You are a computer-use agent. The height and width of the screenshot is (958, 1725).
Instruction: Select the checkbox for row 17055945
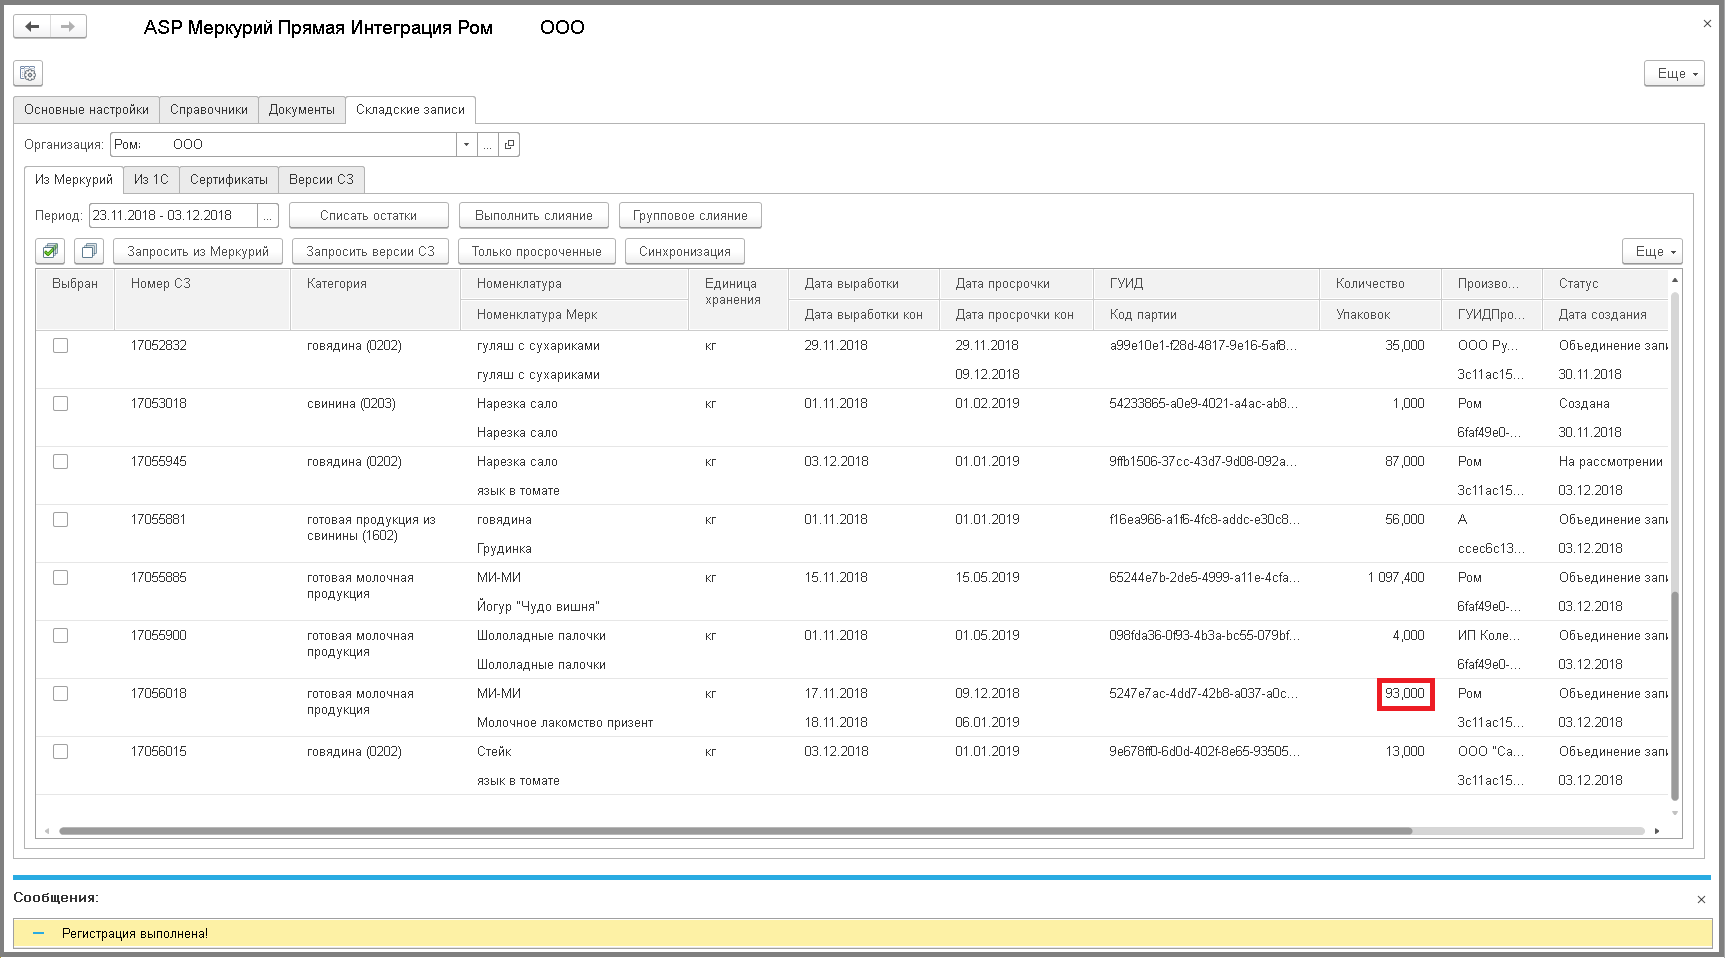click(x=61, y=461)
